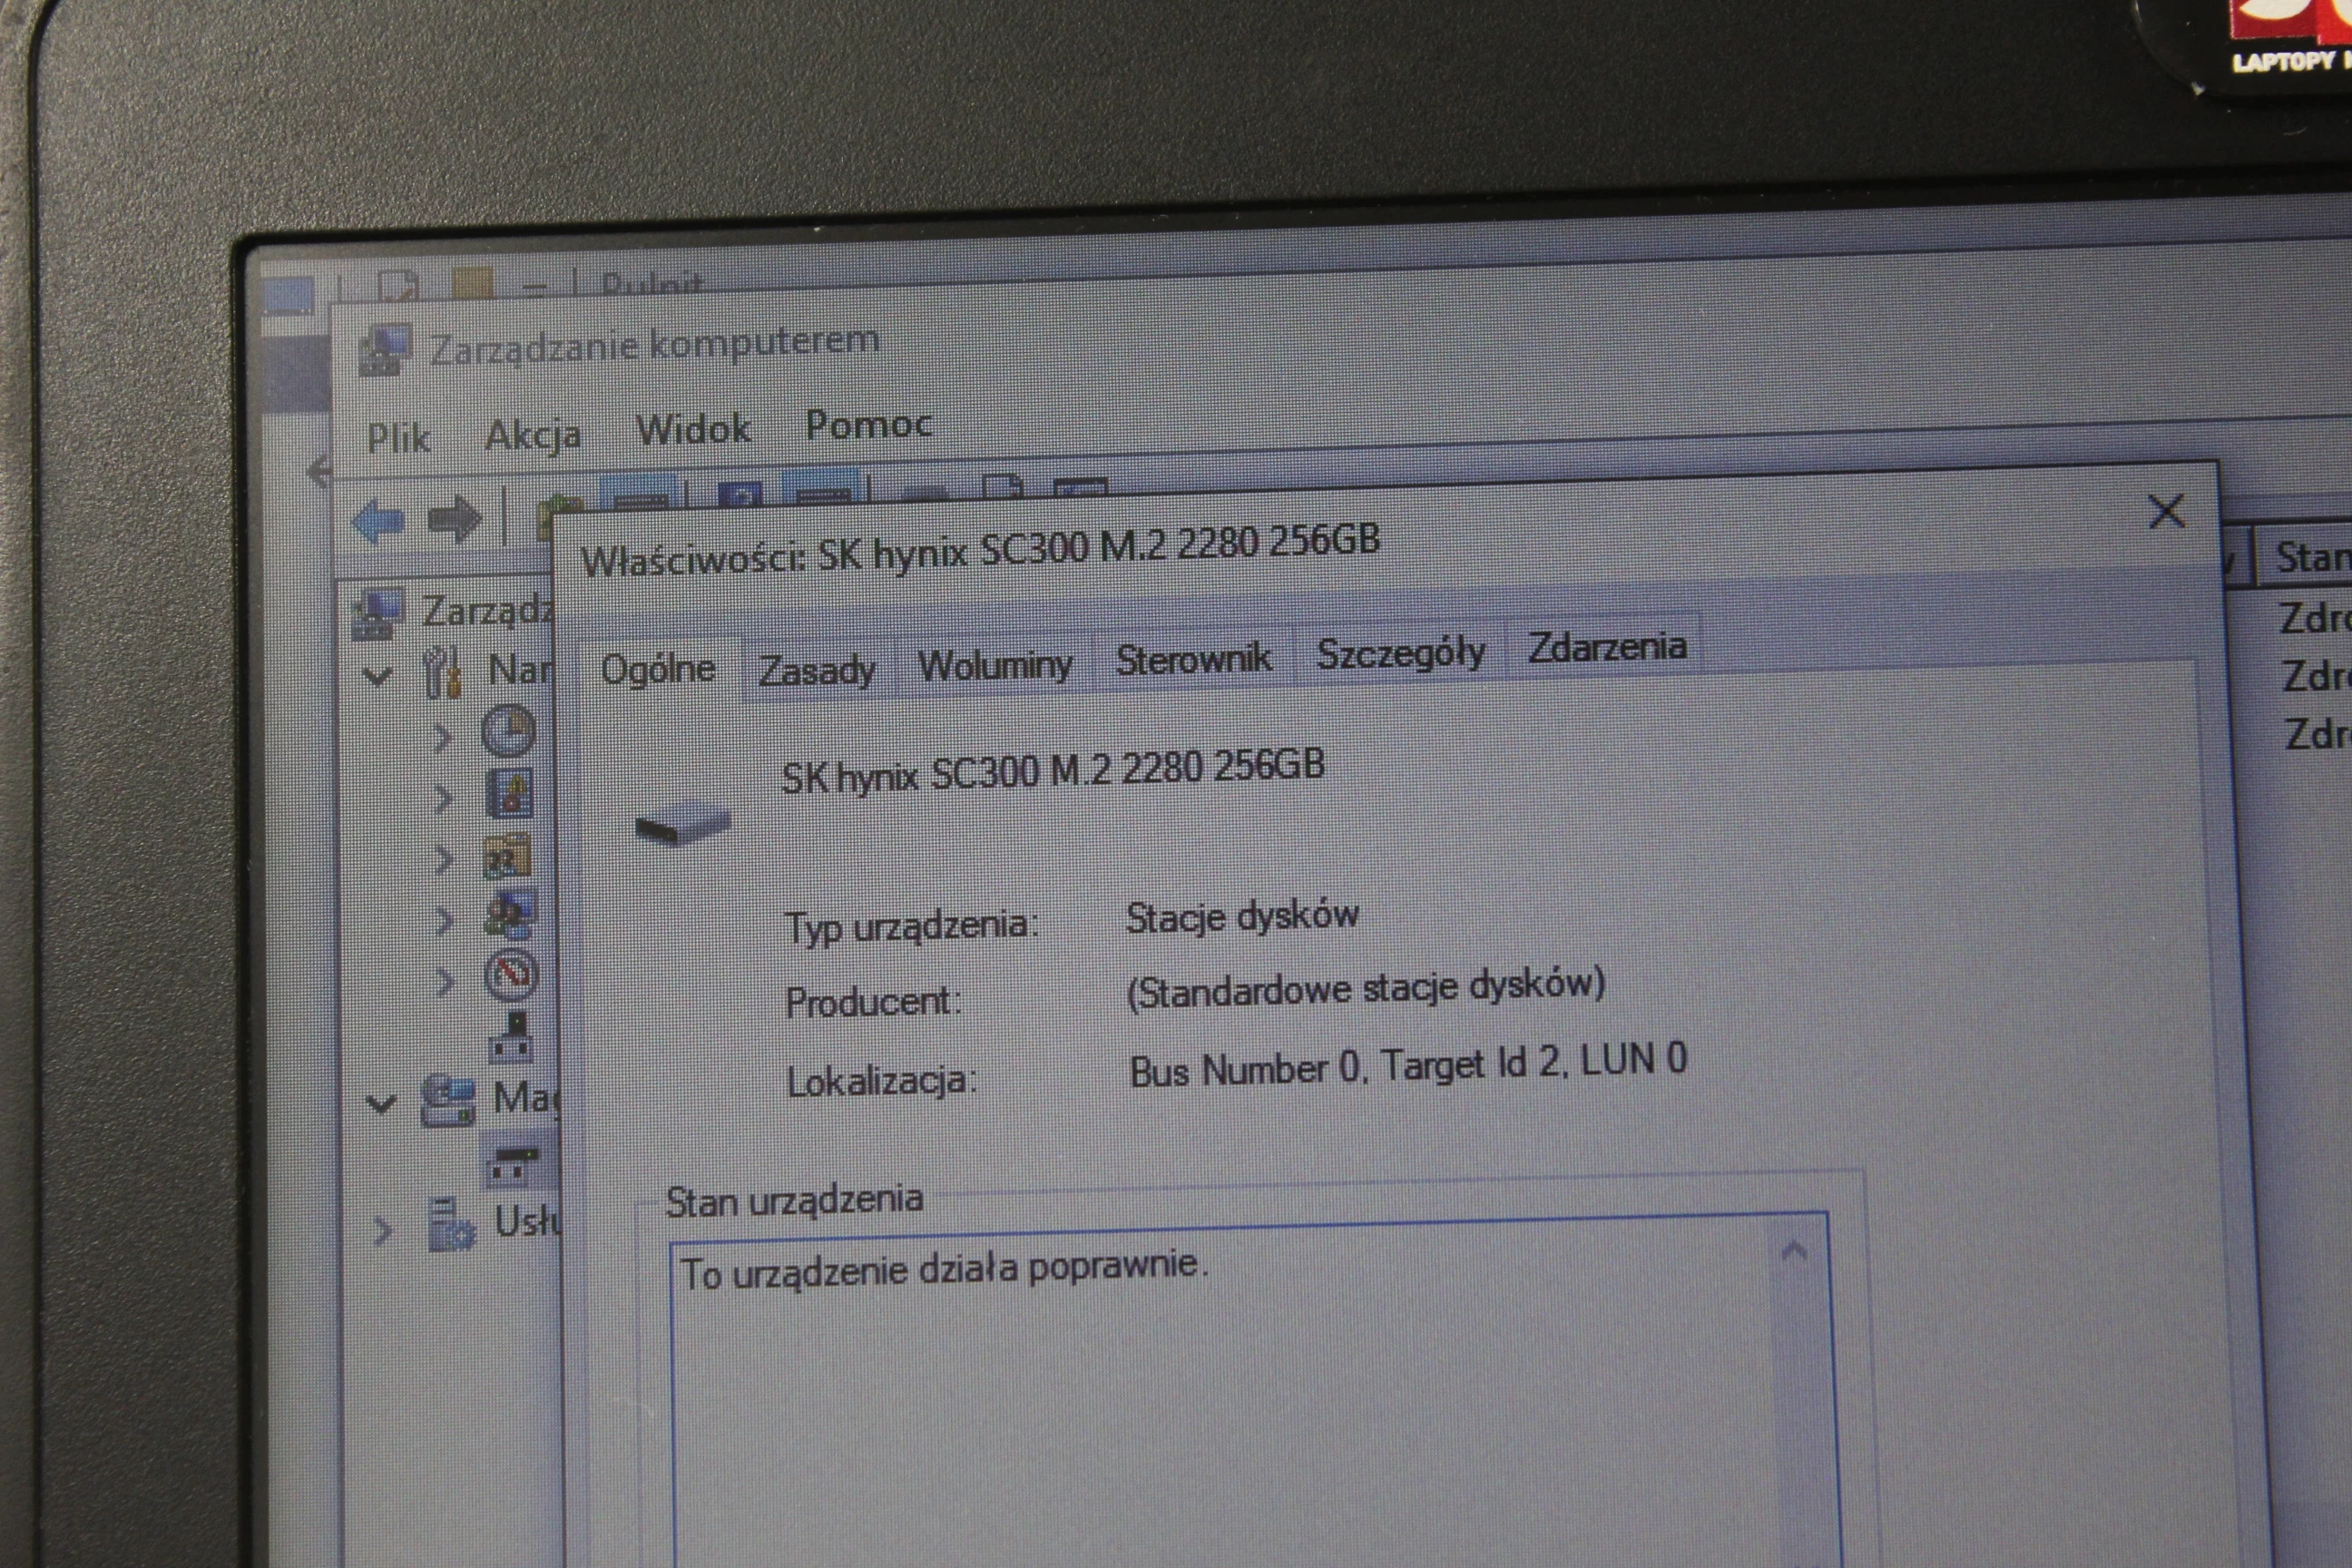
Task: Click the Magazyn storage icon in the tree
Action: (447, 1100)
